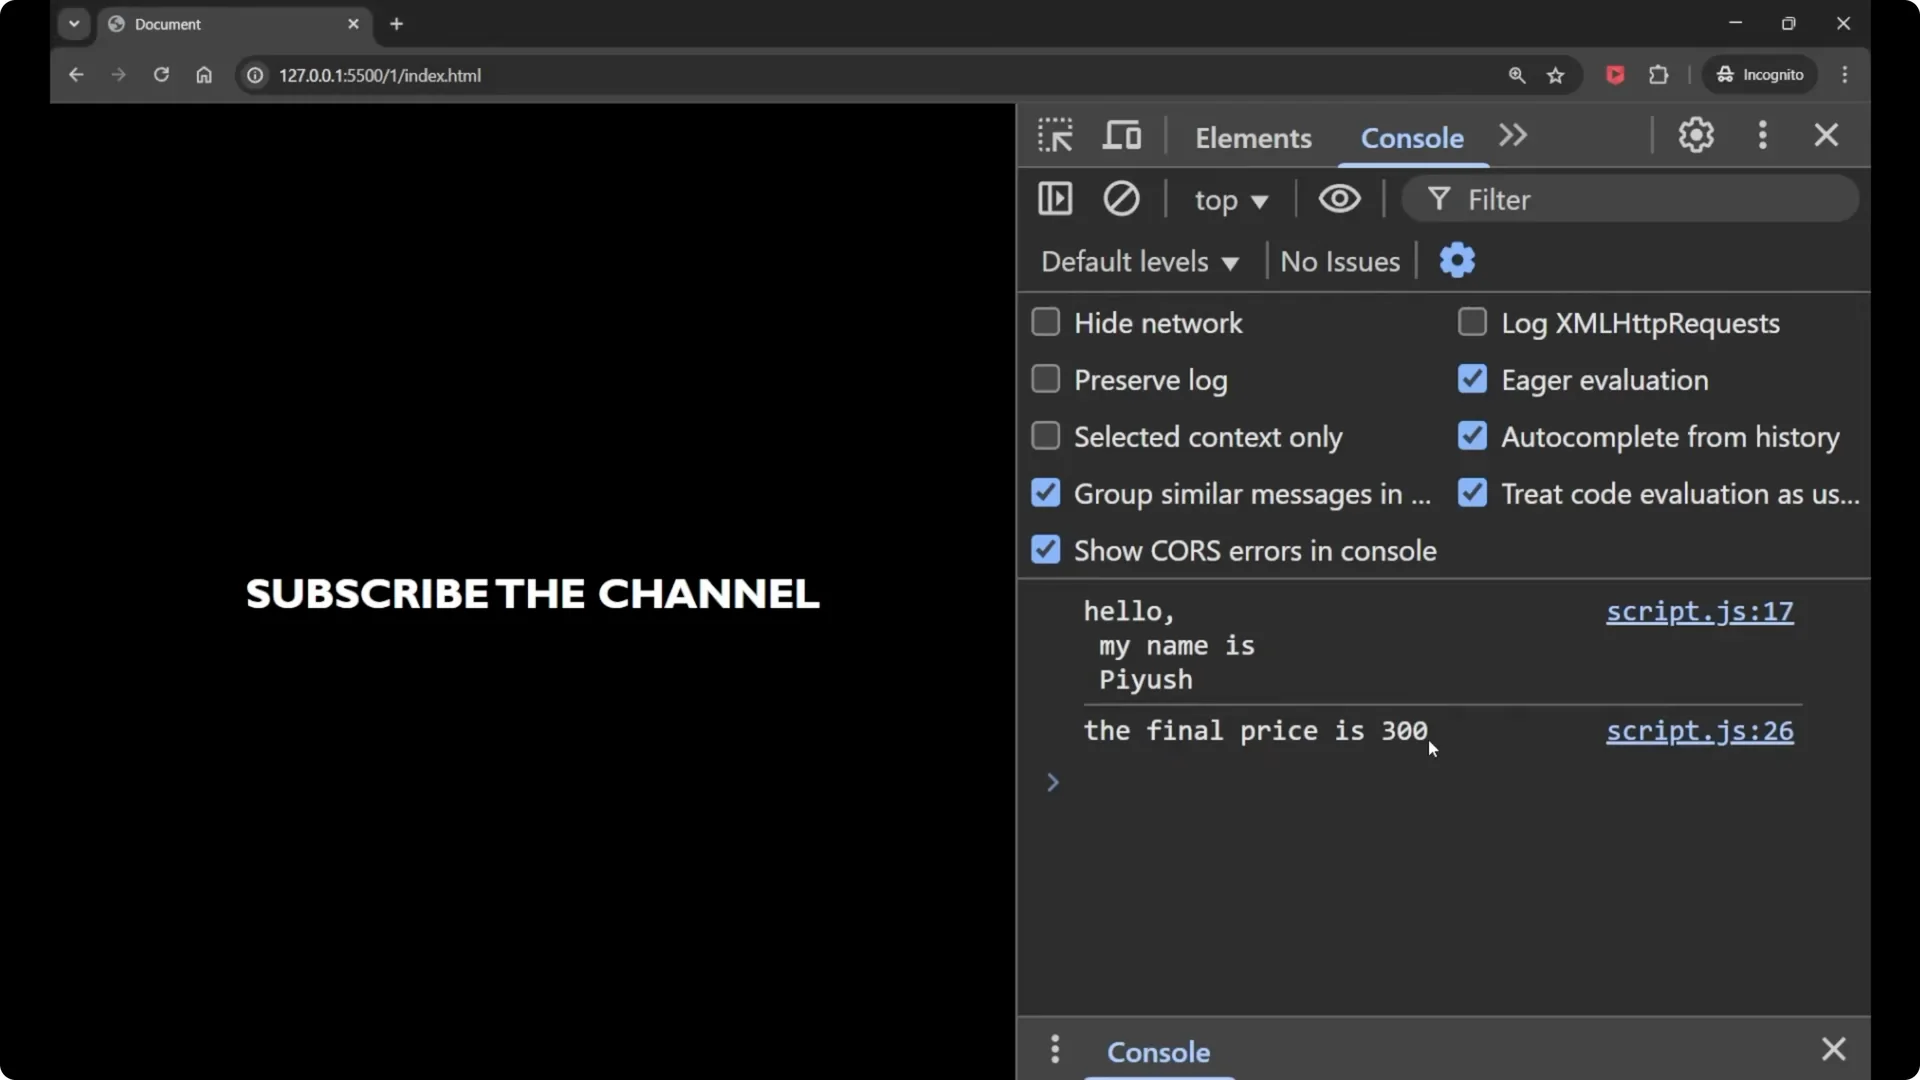1920x1080 pixels.
Task: Open script.js:17 source link
Action: 1699,611
